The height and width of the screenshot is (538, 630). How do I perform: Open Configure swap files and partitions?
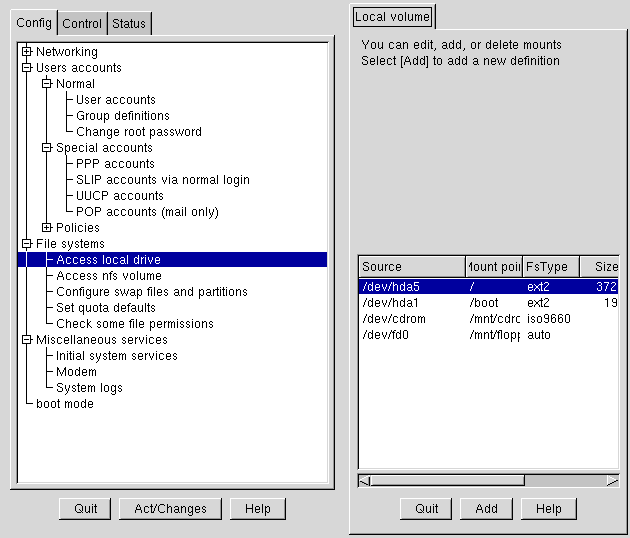point(151,292)
